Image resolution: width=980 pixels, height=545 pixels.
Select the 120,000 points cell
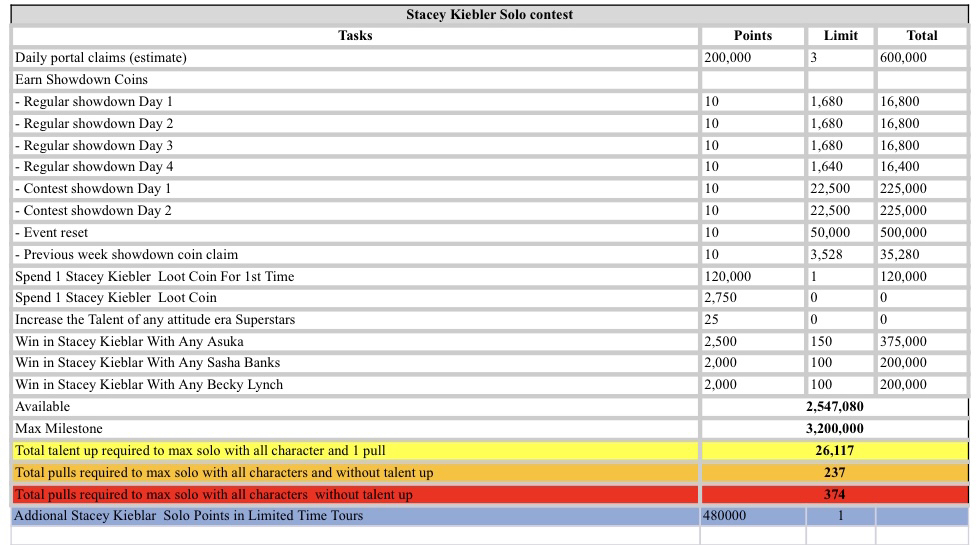pyautogui.click(x=752, y=276)
